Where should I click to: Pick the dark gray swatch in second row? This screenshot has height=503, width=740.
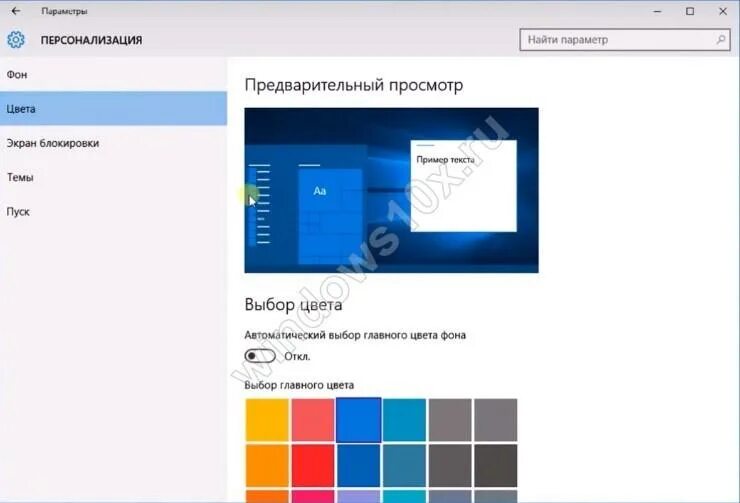450,465
